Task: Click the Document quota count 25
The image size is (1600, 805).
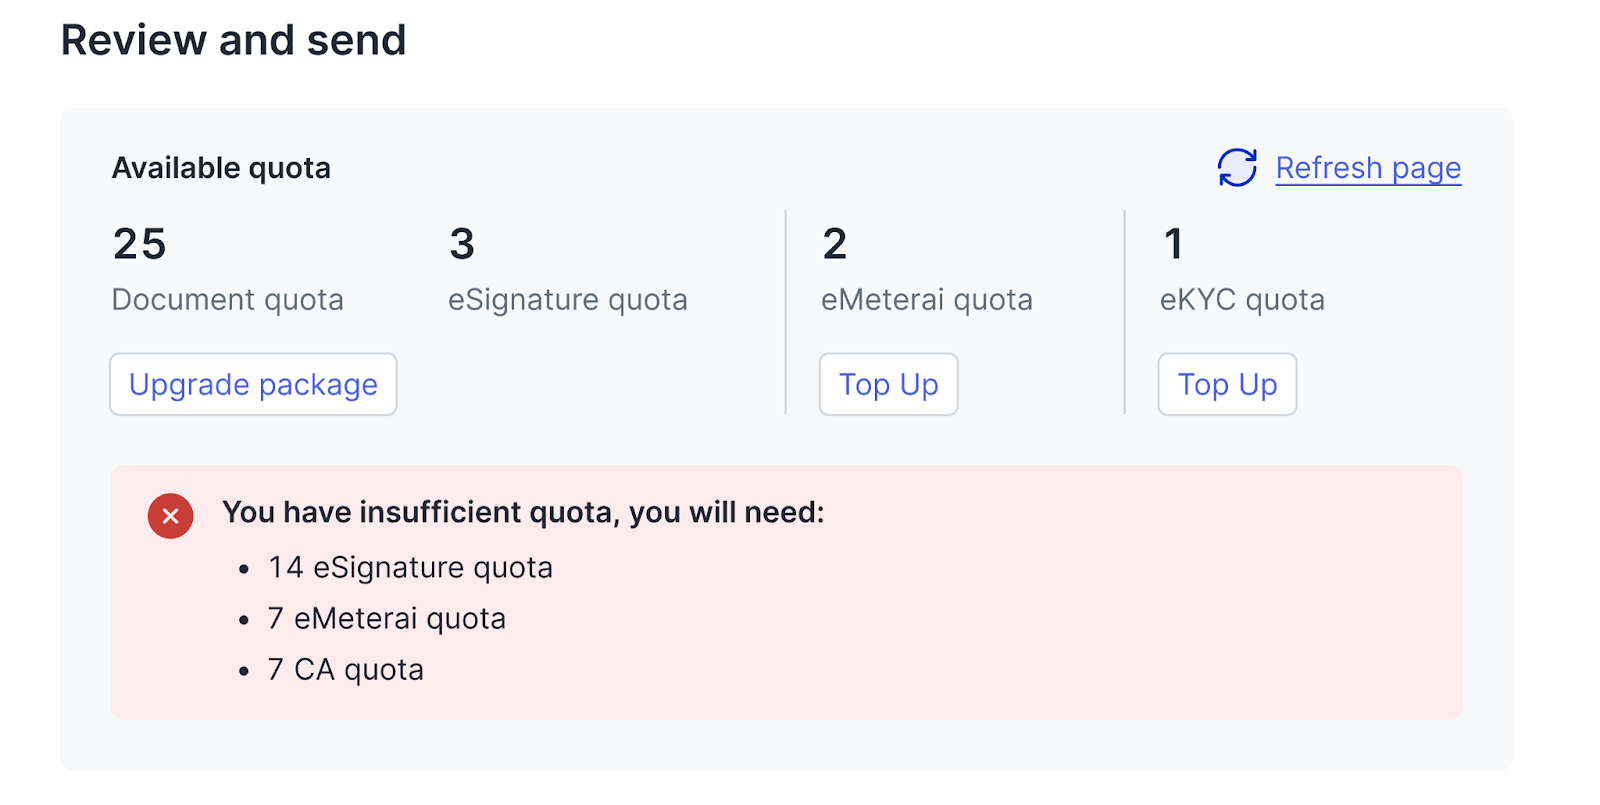Action: [140, 244]
